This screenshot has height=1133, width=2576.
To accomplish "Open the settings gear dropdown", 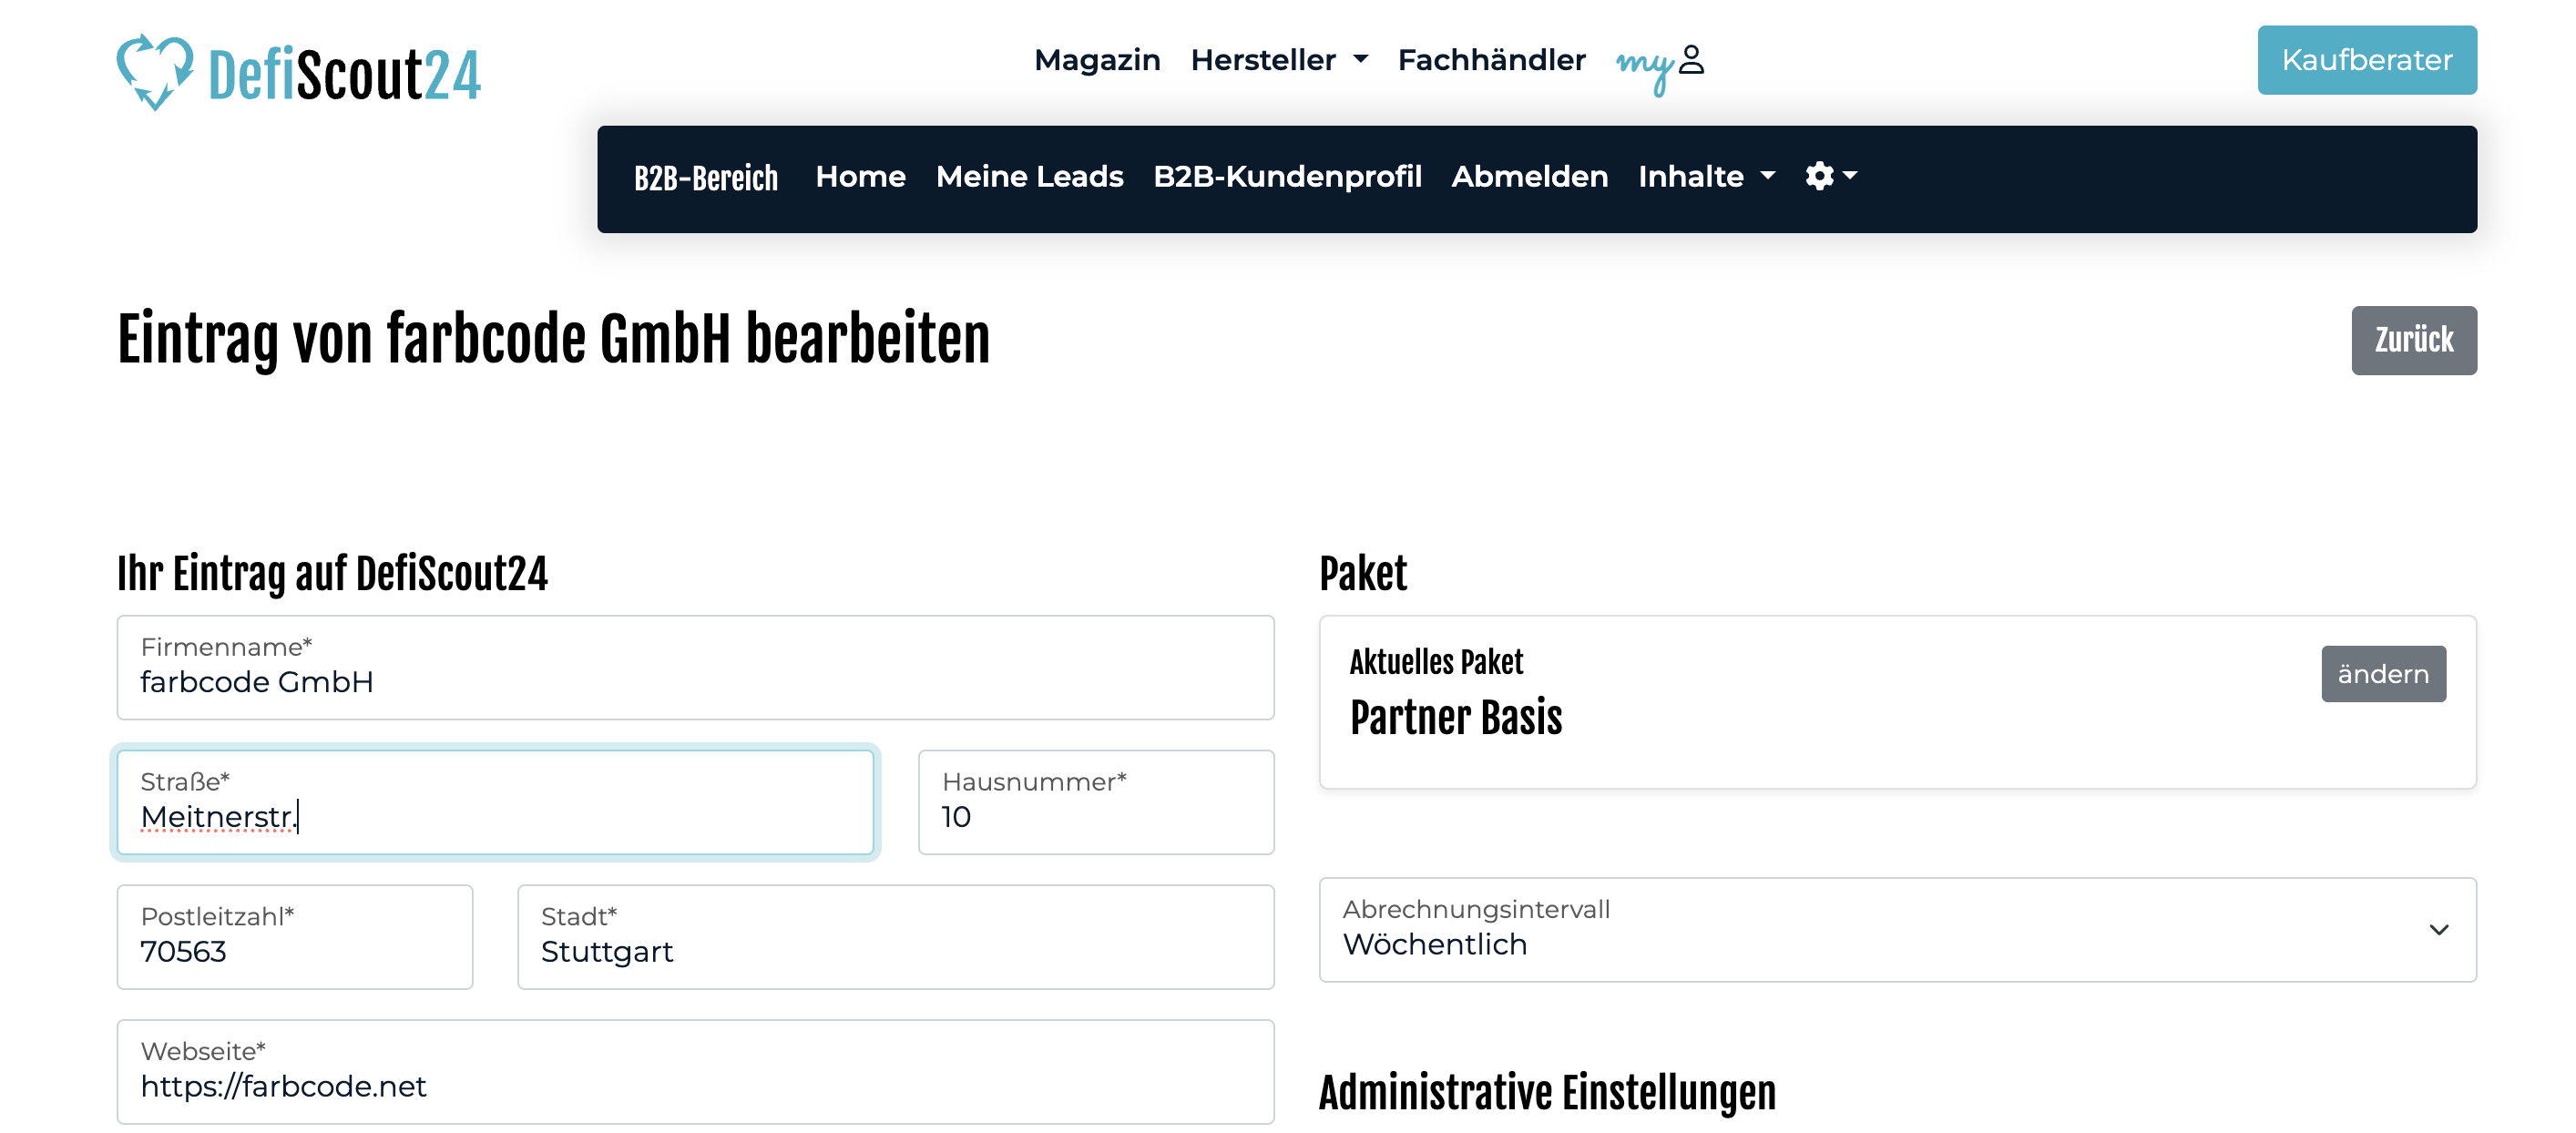I will 1831,176.
